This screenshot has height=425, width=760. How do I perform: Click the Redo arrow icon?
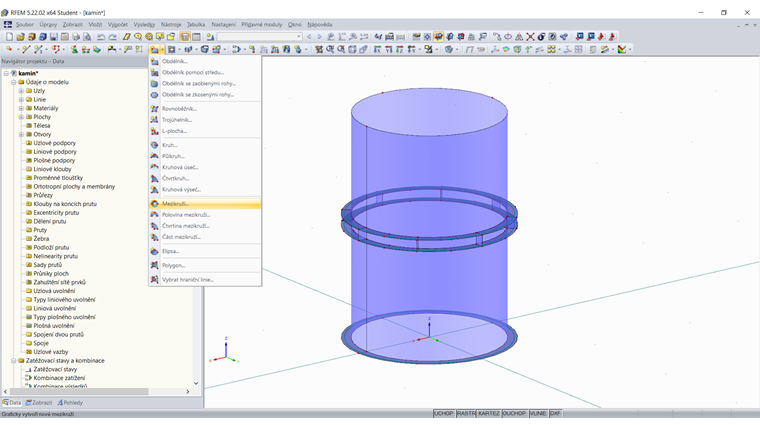click(x=112, y=37)
